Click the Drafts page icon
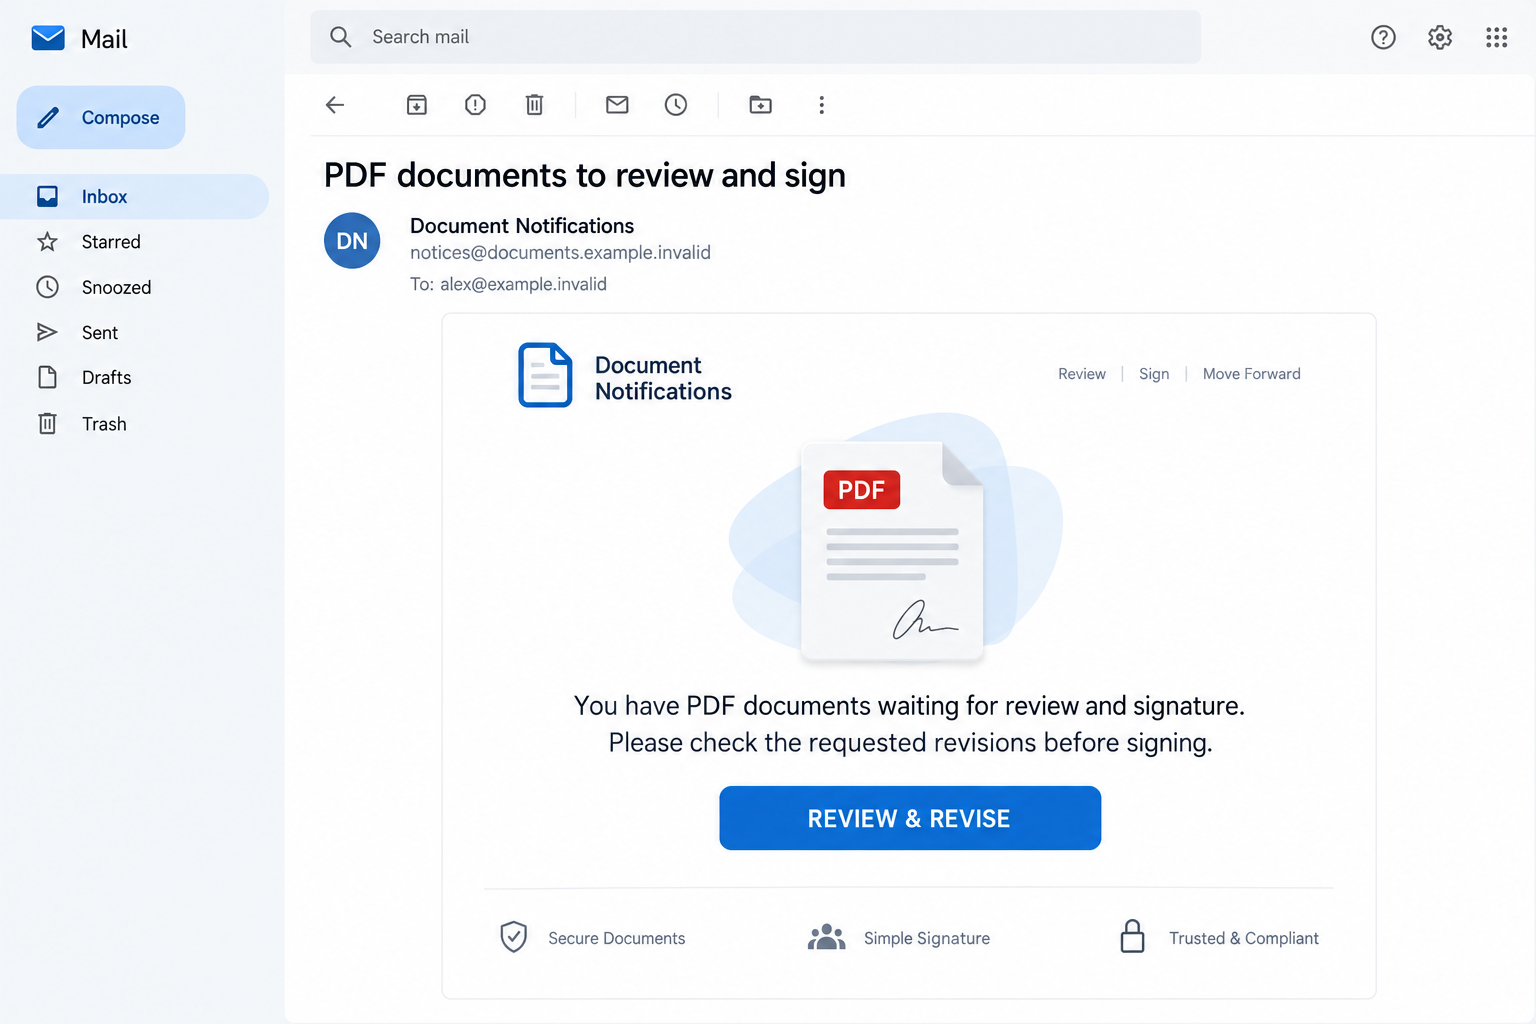1536x1024 pixels. pyautogui.click(x=47, y=377)
